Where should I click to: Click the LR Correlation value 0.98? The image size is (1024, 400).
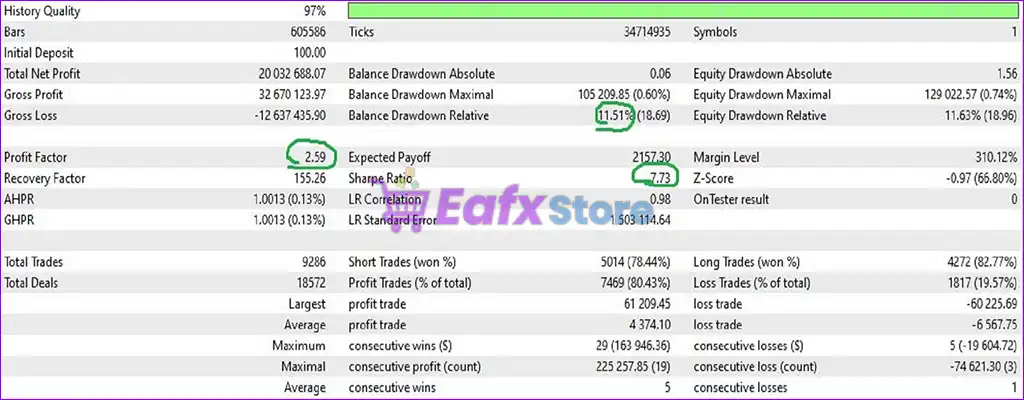pos(660,199)
